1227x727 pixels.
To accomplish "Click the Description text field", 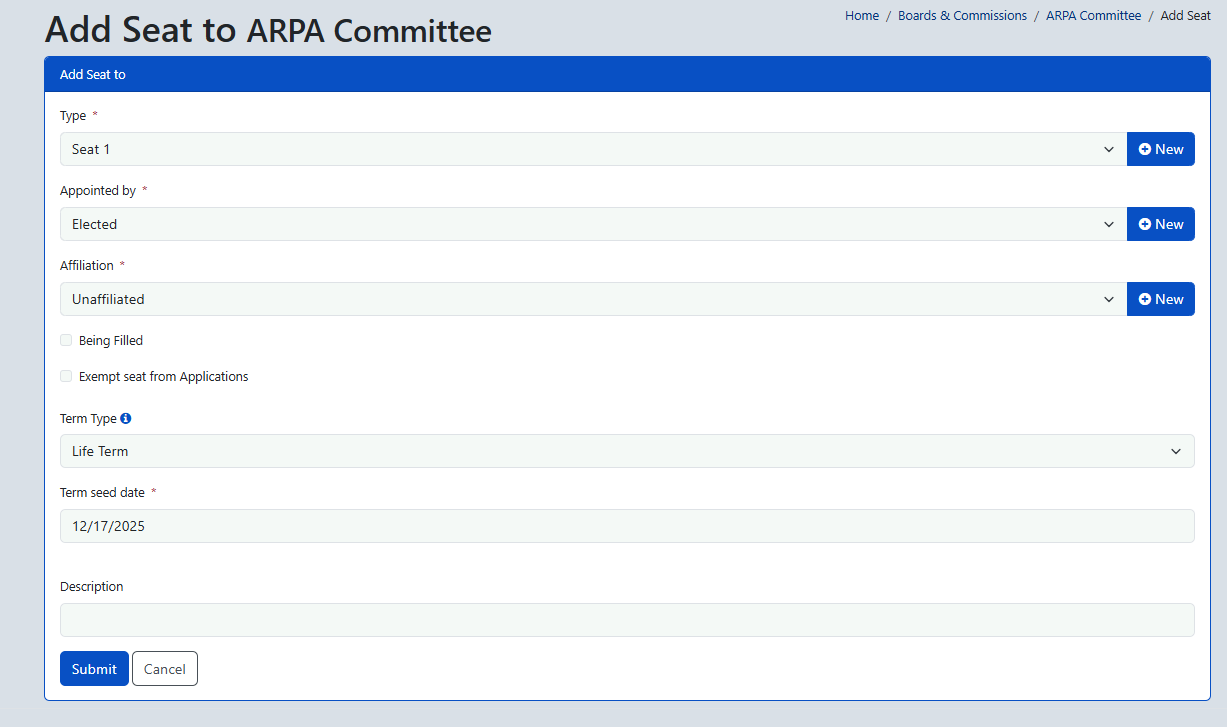I will coord(627,620).
